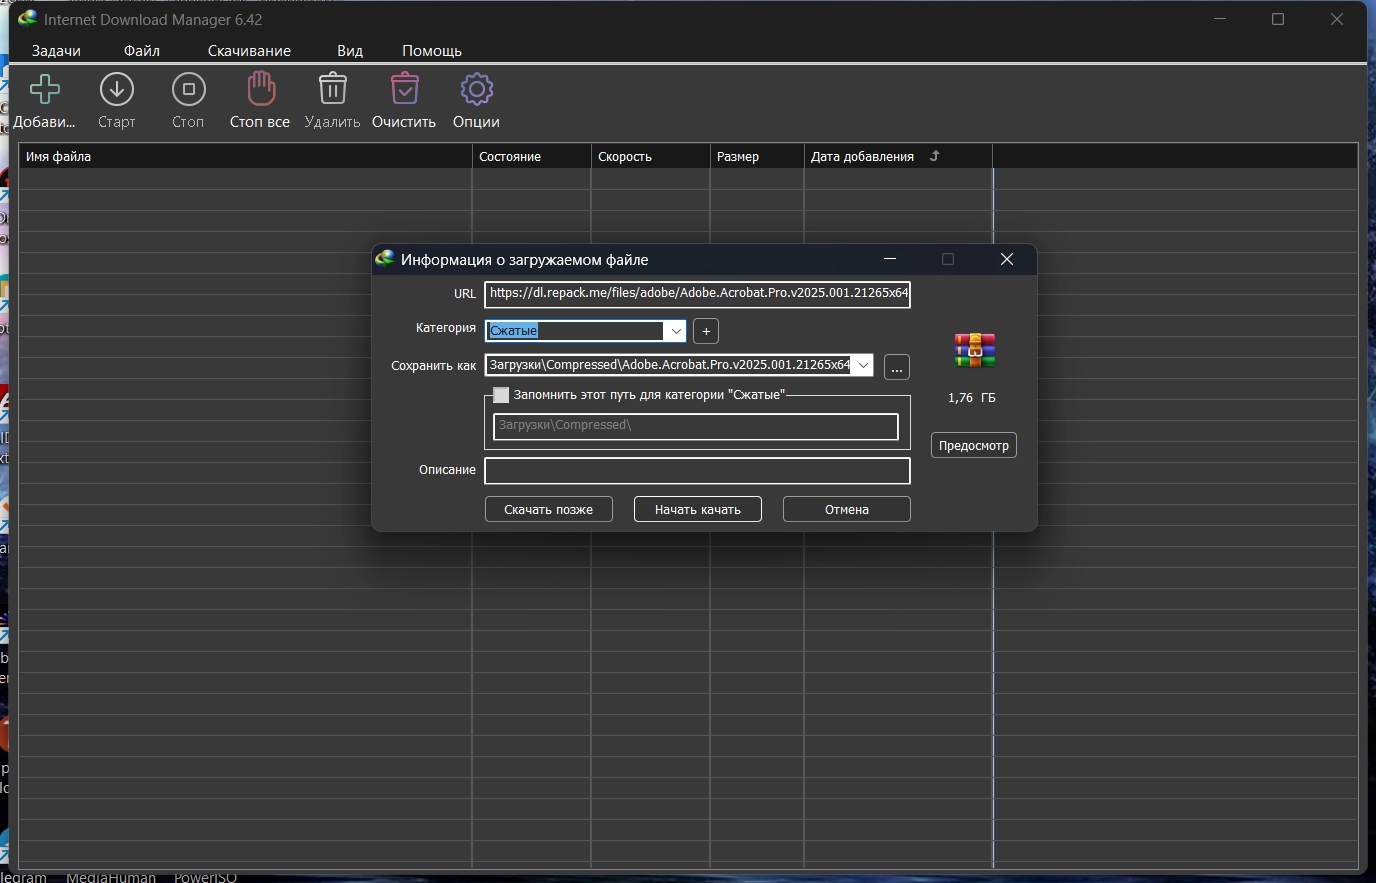
Task: Minimize the Internet Download Manager window
Action: (1220, 19)
